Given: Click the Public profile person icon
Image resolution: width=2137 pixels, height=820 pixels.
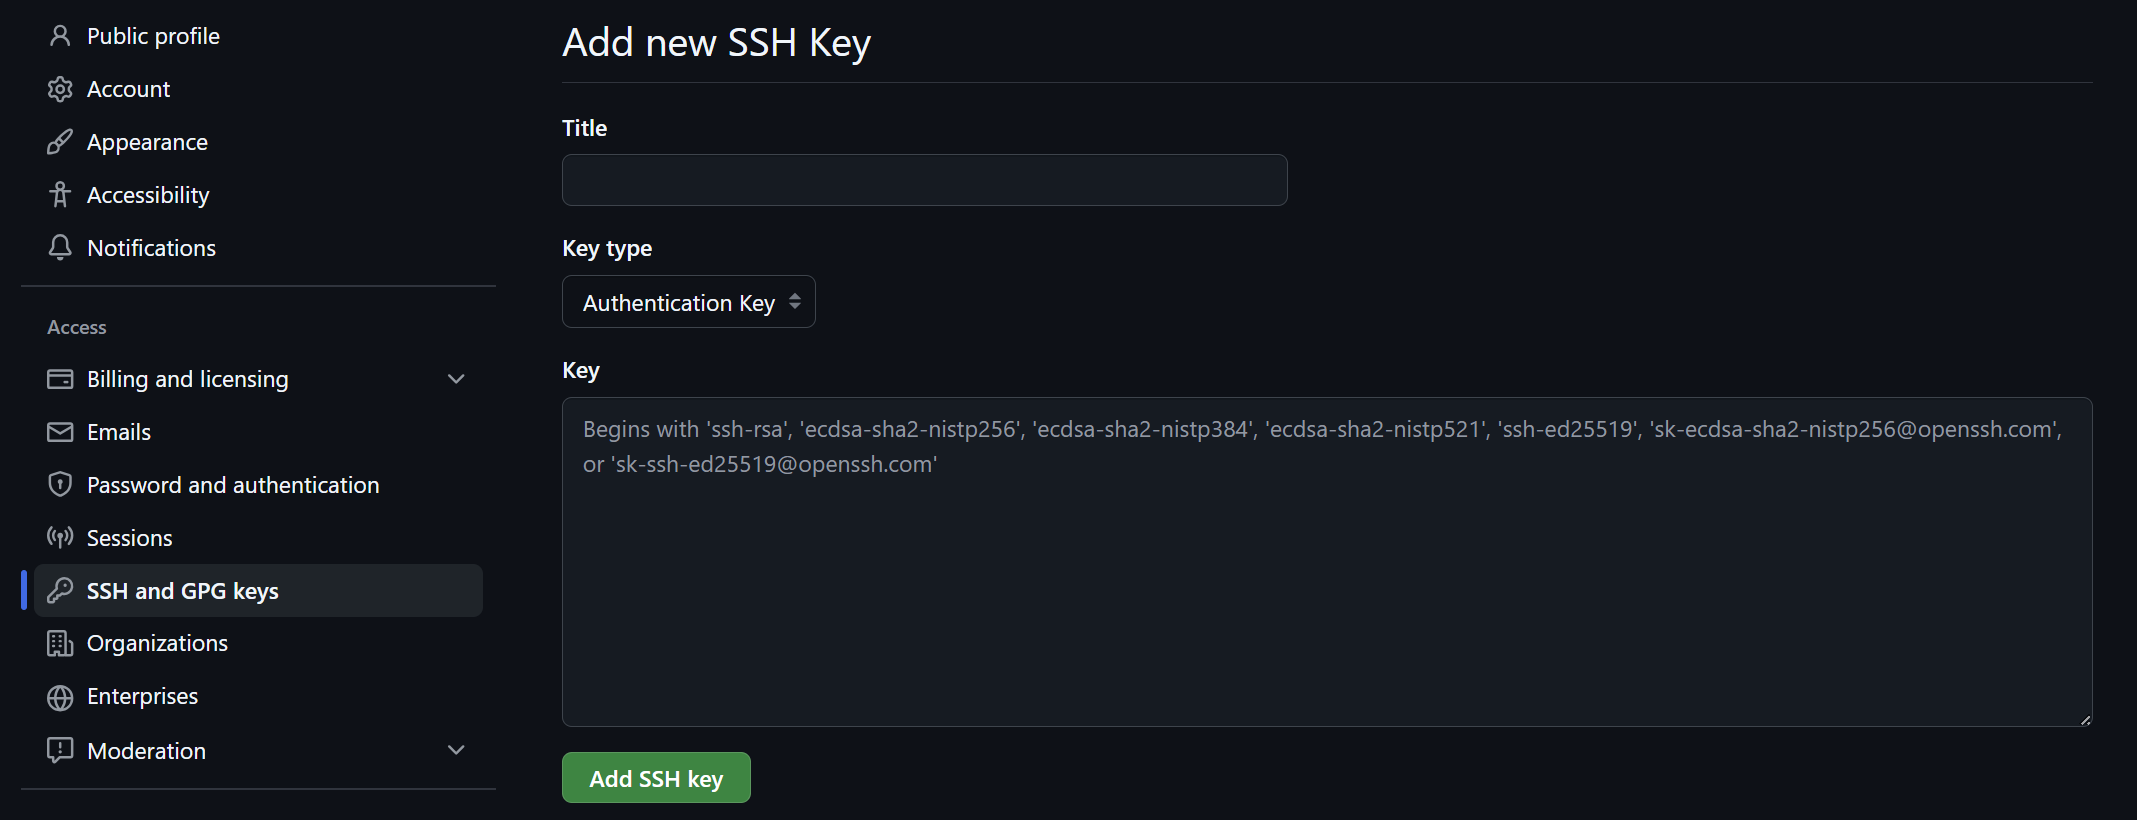Looking at the screenshot, I should pyautogui.click(x=60, y=35).
